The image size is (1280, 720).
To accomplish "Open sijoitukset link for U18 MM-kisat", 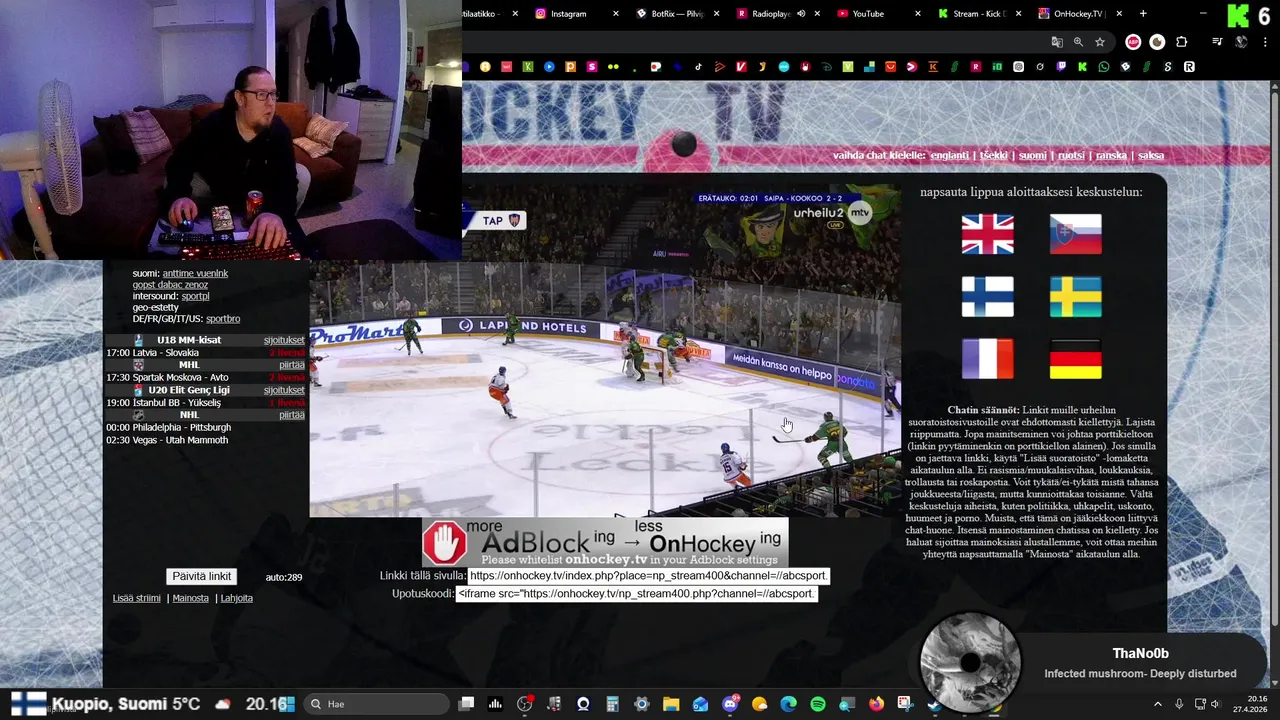I will [x=284, y=340].
